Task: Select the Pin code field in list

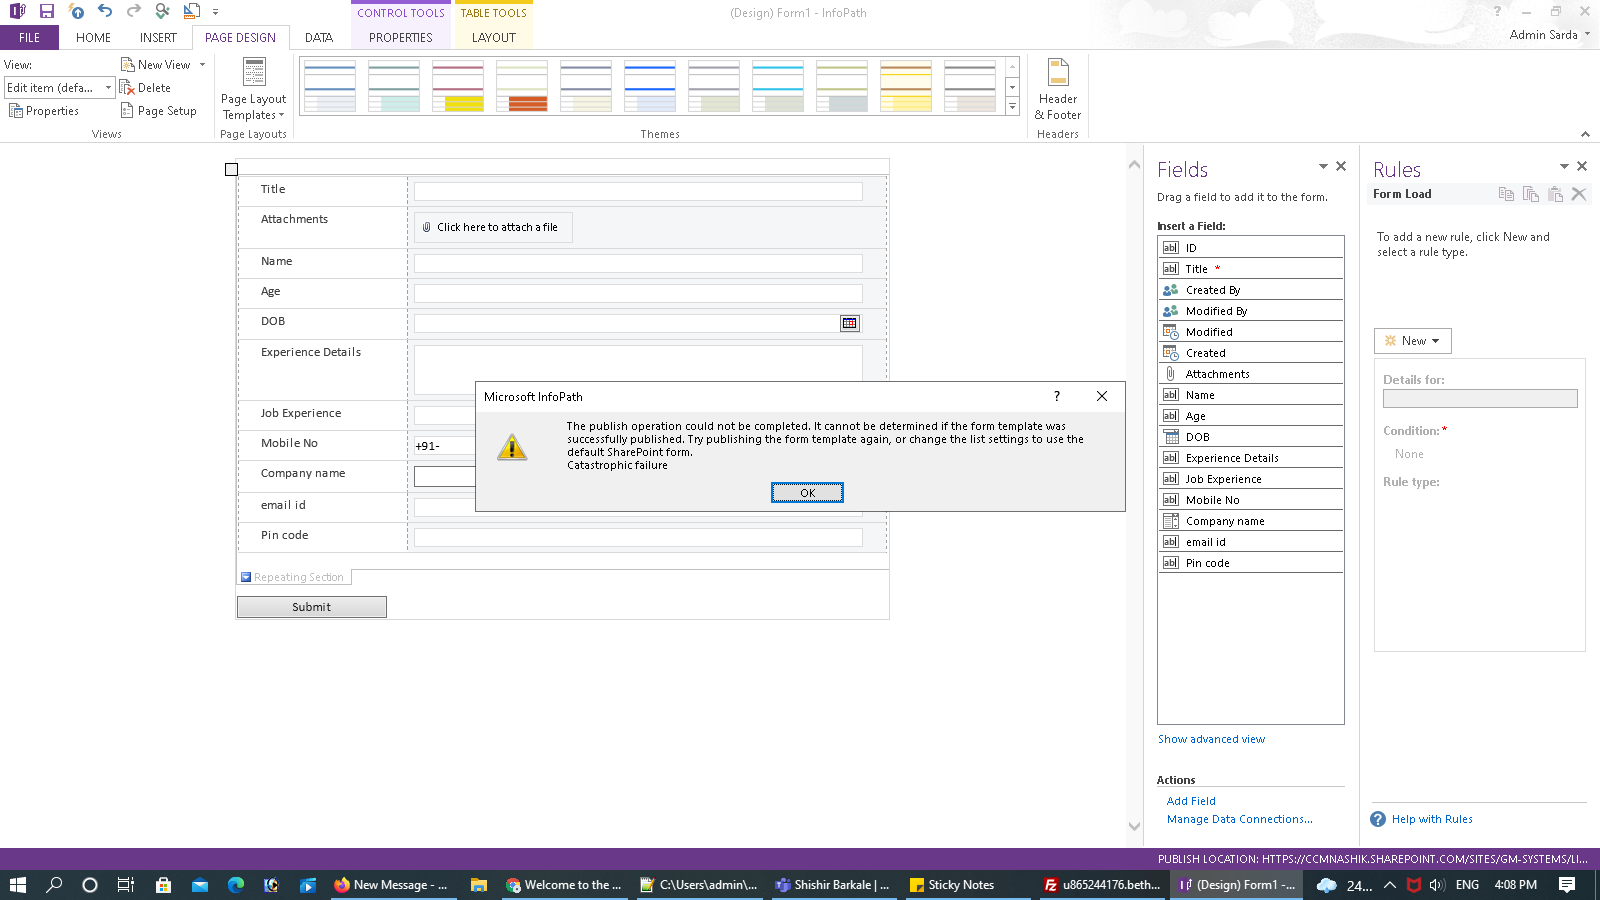Action: click(x=1250, y=562)
